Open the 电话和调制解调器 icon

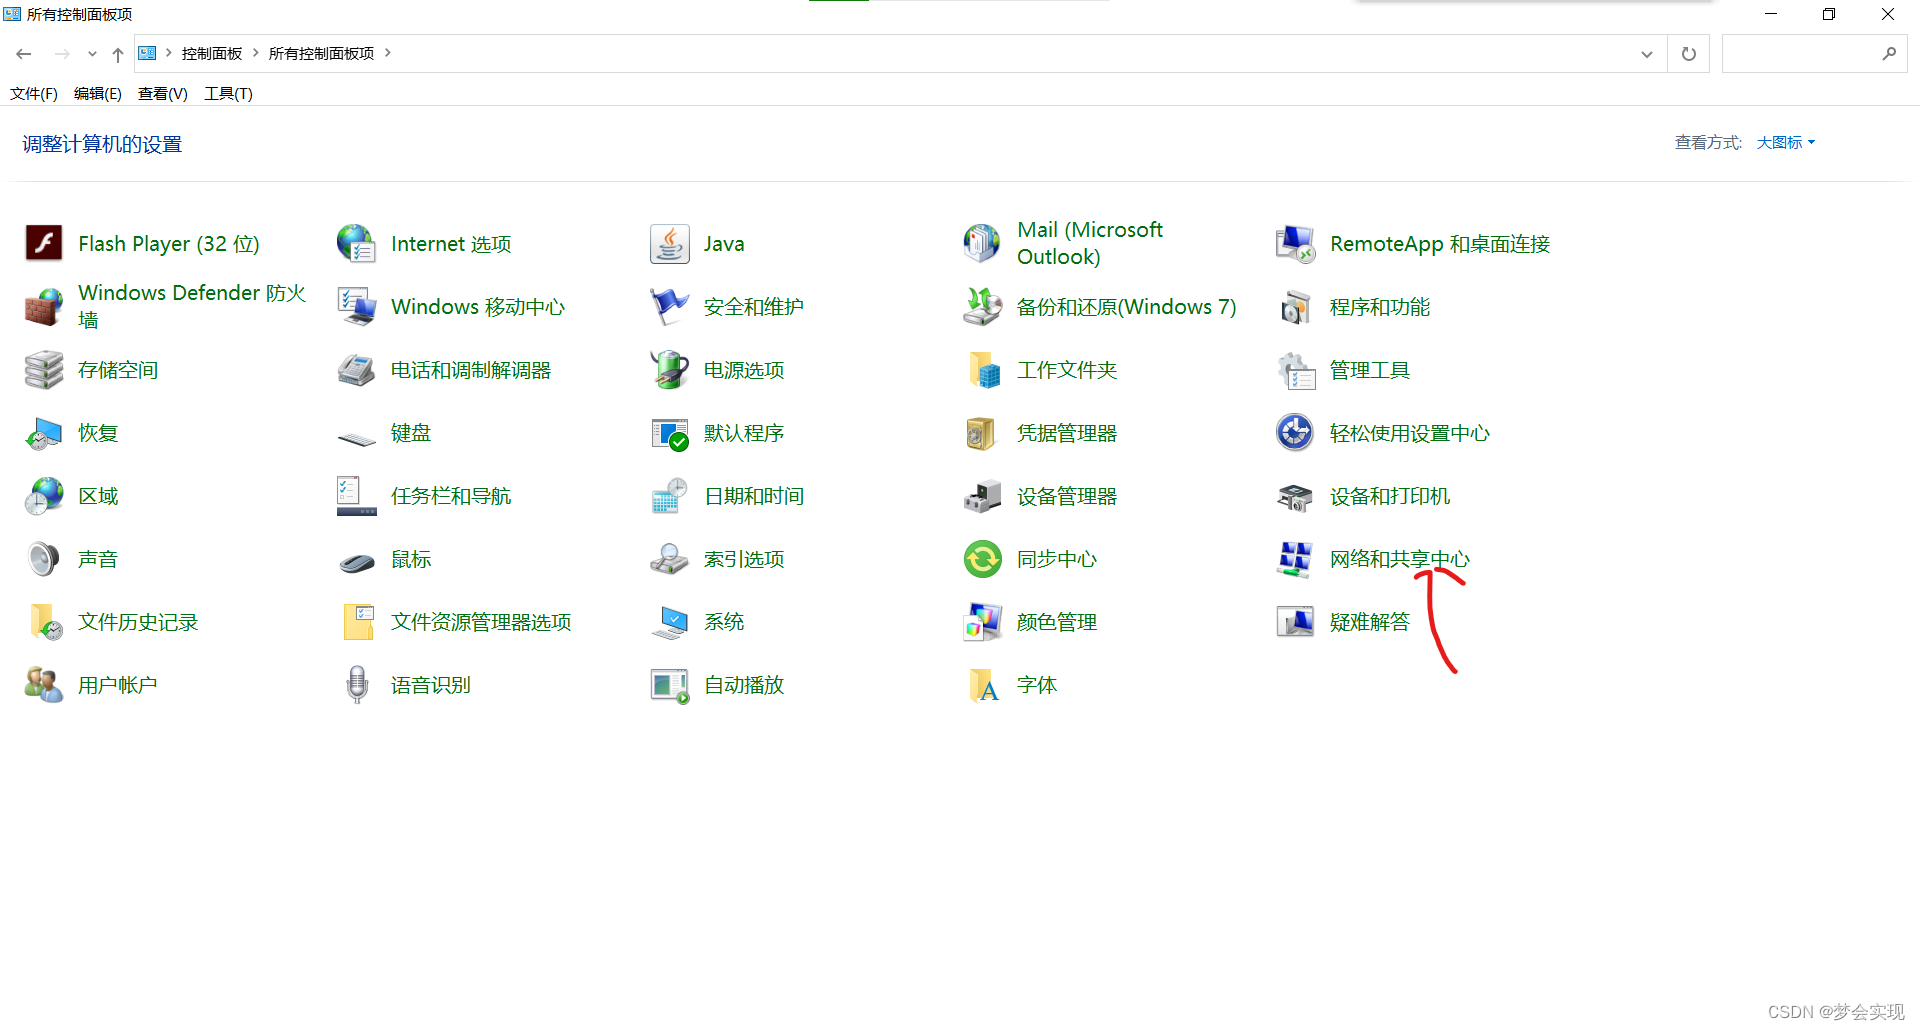(357, 369)
